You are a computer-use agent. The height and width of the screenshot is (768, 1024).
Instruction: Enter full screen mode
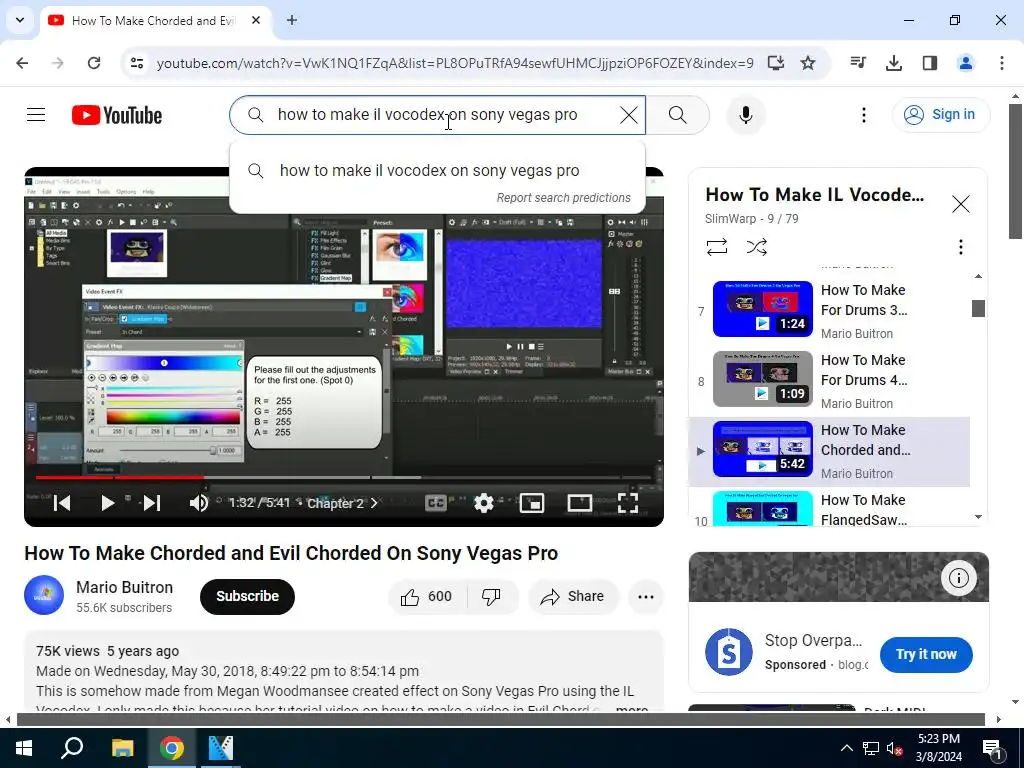pos(628,503)
